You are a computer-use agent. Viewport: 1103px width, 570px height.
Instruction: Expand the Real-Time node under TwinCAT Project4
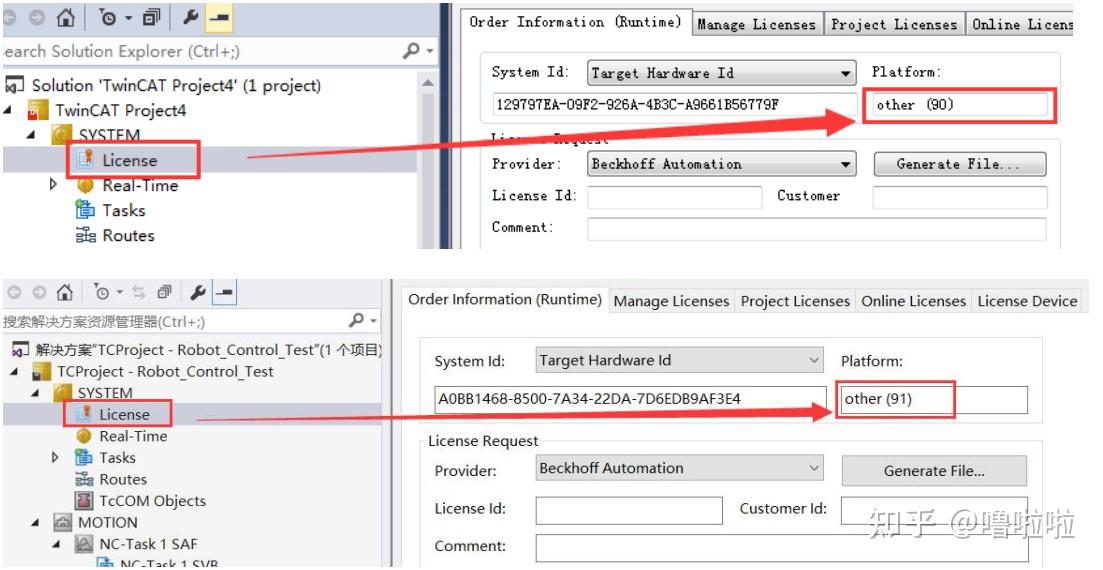54,185
